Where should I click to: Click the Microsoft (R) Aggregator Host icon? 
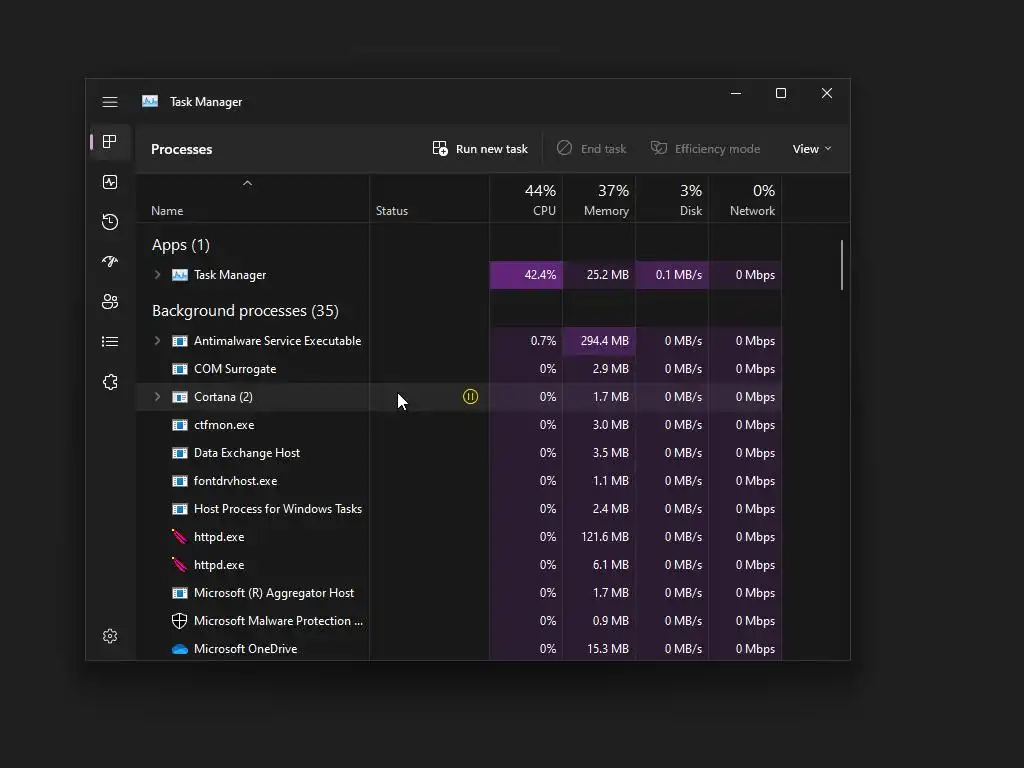pyautogui.click(x=180, y=593)
